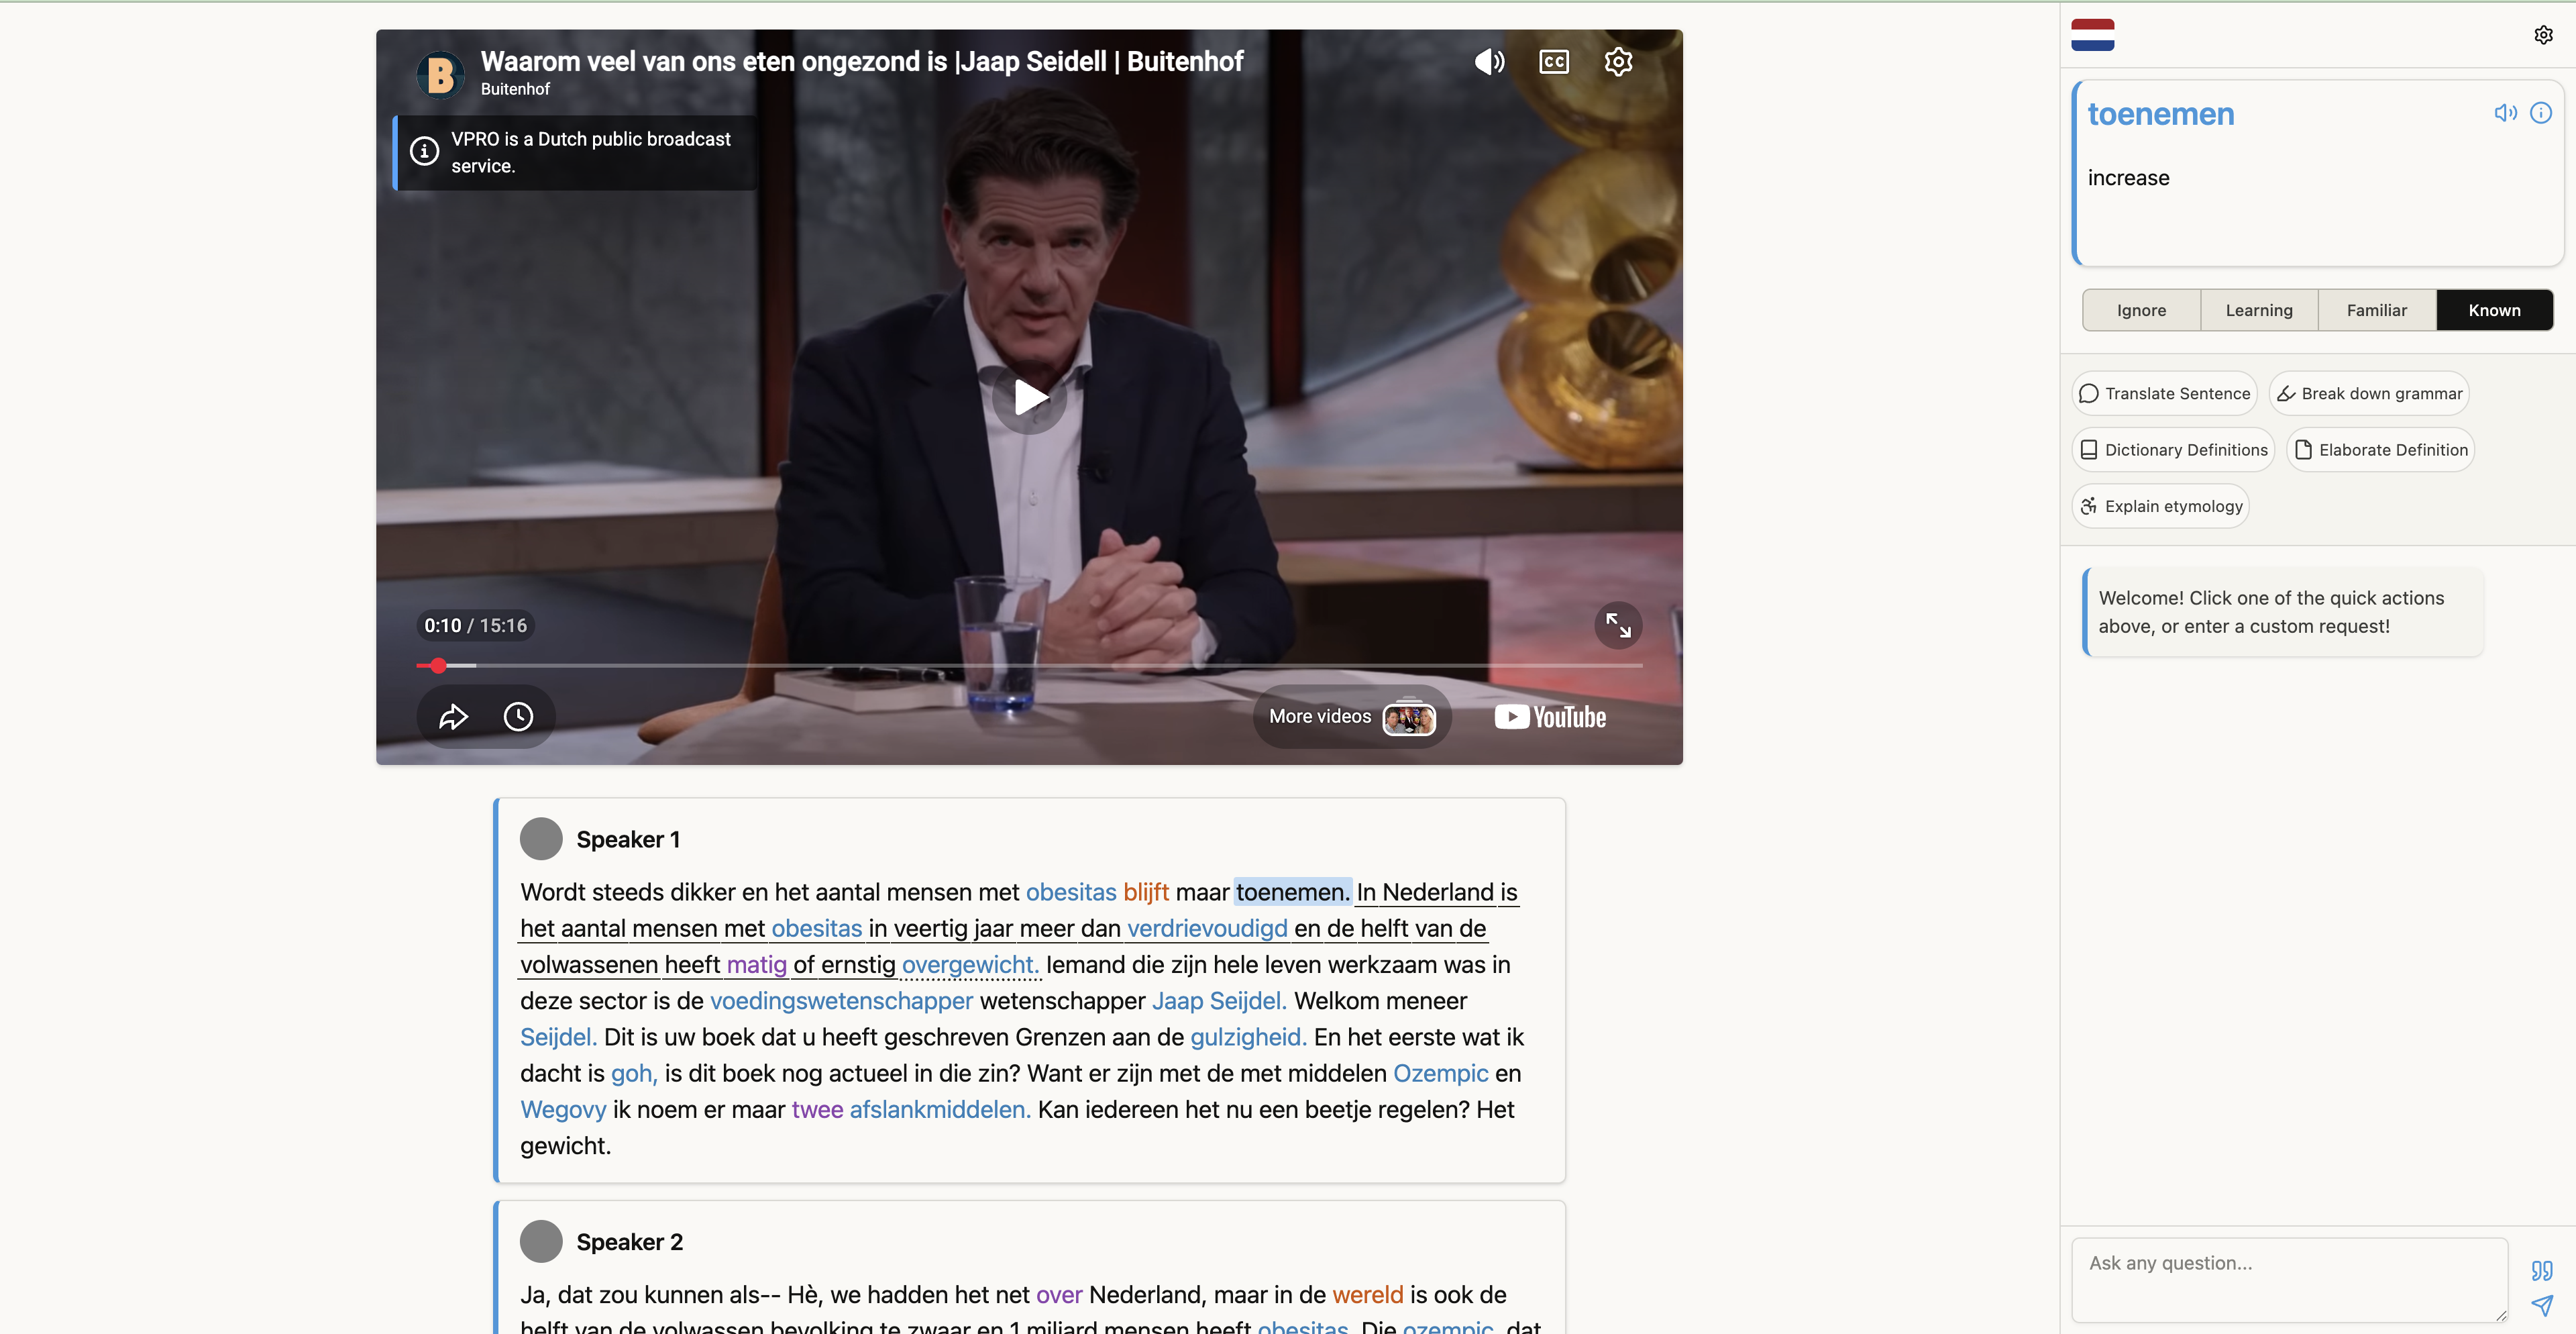Click the word blijft in transcript

pyautogui.click(x=1146, y=892)
